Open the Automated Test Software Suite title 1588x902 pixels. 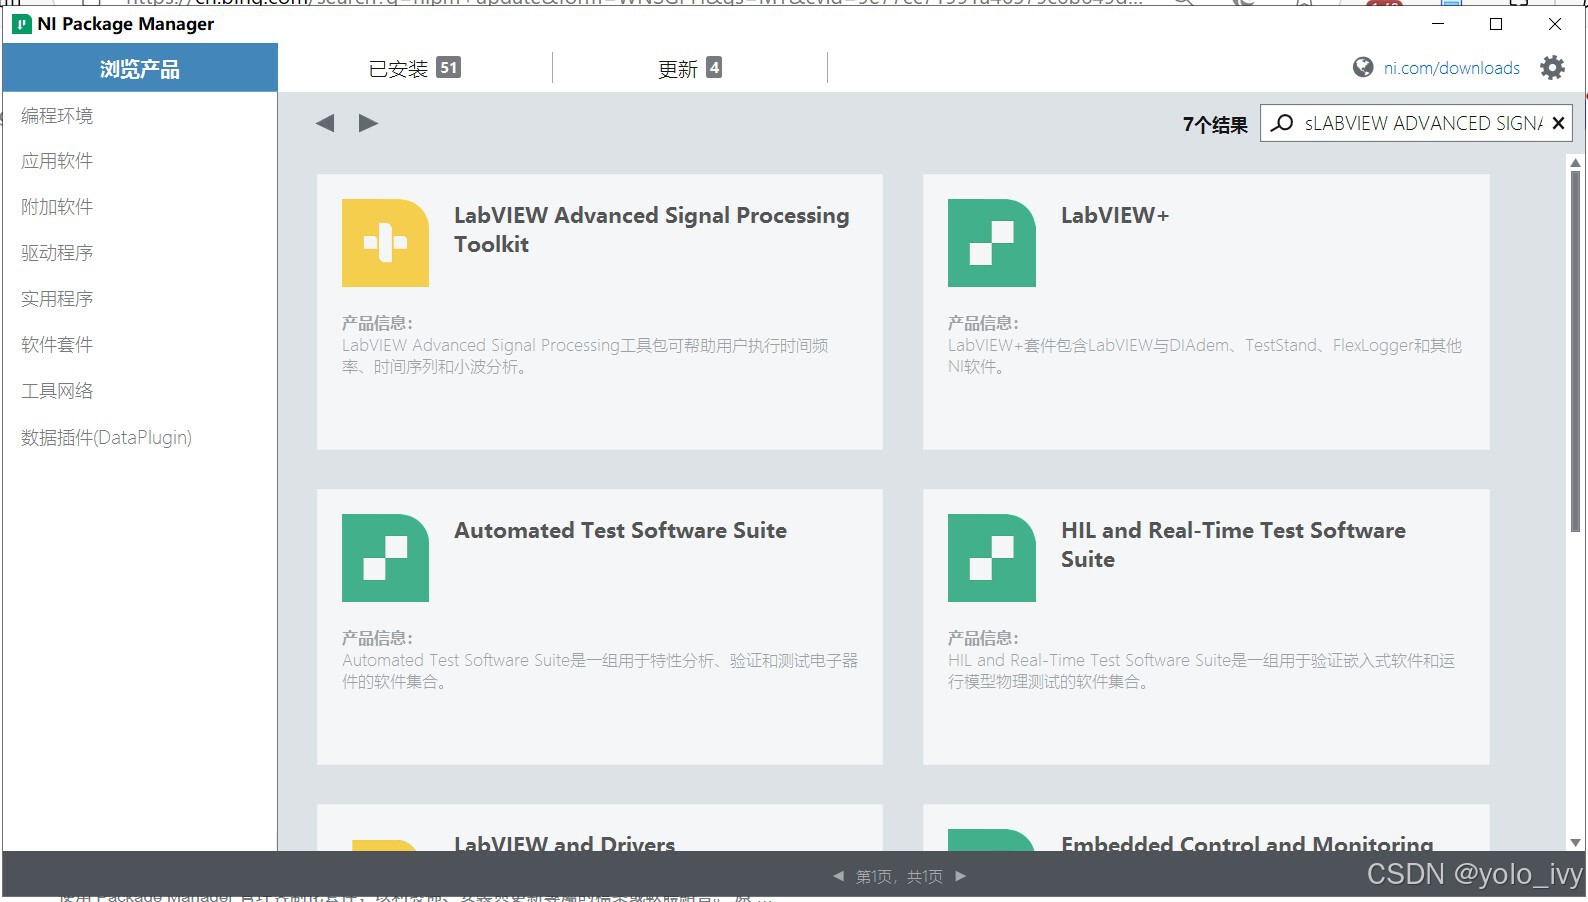click(x=620, y=530)
